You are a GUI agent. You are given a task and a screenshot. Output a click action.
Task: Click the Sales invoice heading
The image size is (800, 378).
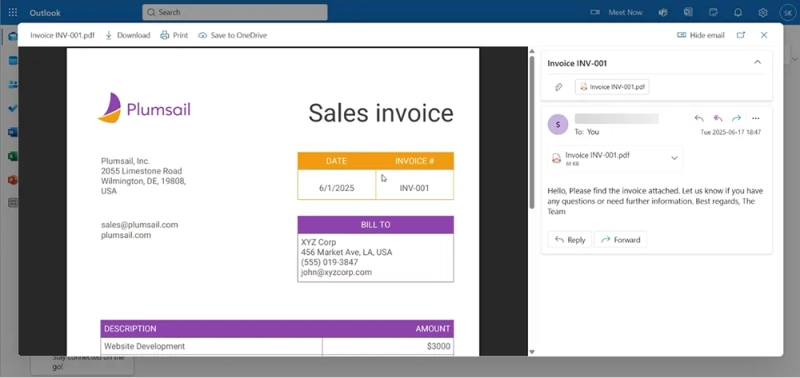coord(381,113)
